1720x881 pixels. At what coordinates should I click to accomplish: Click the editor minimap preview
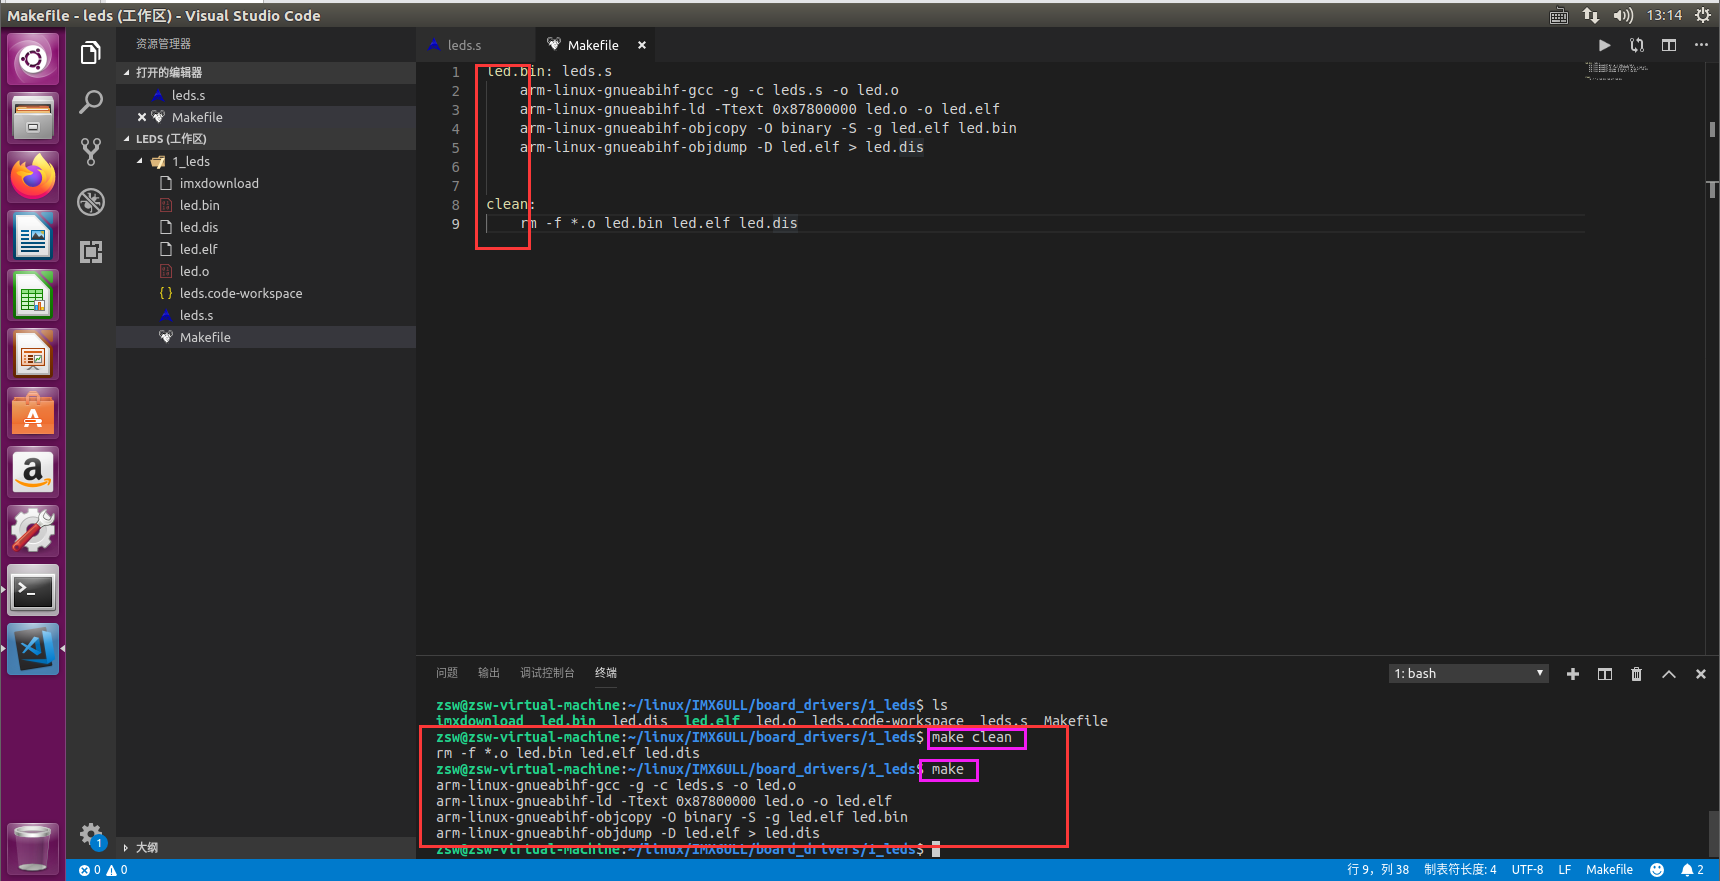click(x=1617, y=70)
